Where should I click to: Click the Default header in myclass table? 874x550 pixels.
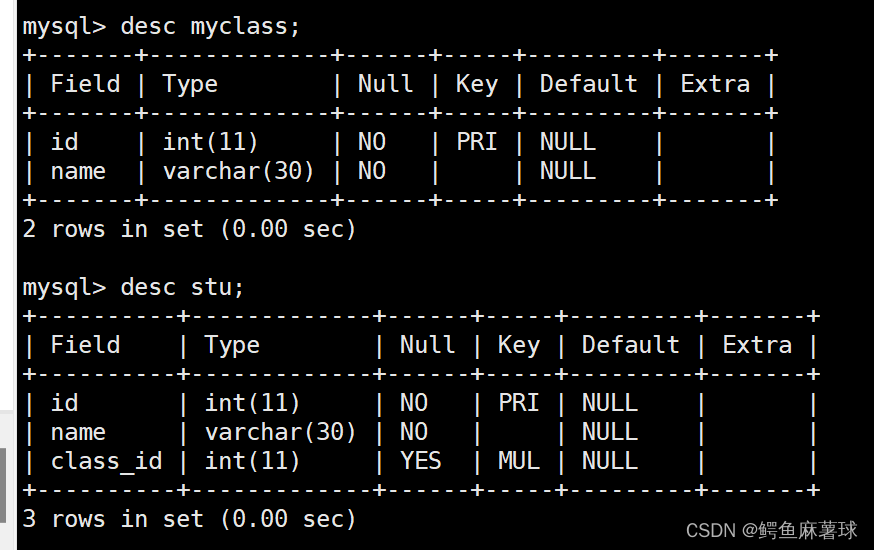click(588, 84)
